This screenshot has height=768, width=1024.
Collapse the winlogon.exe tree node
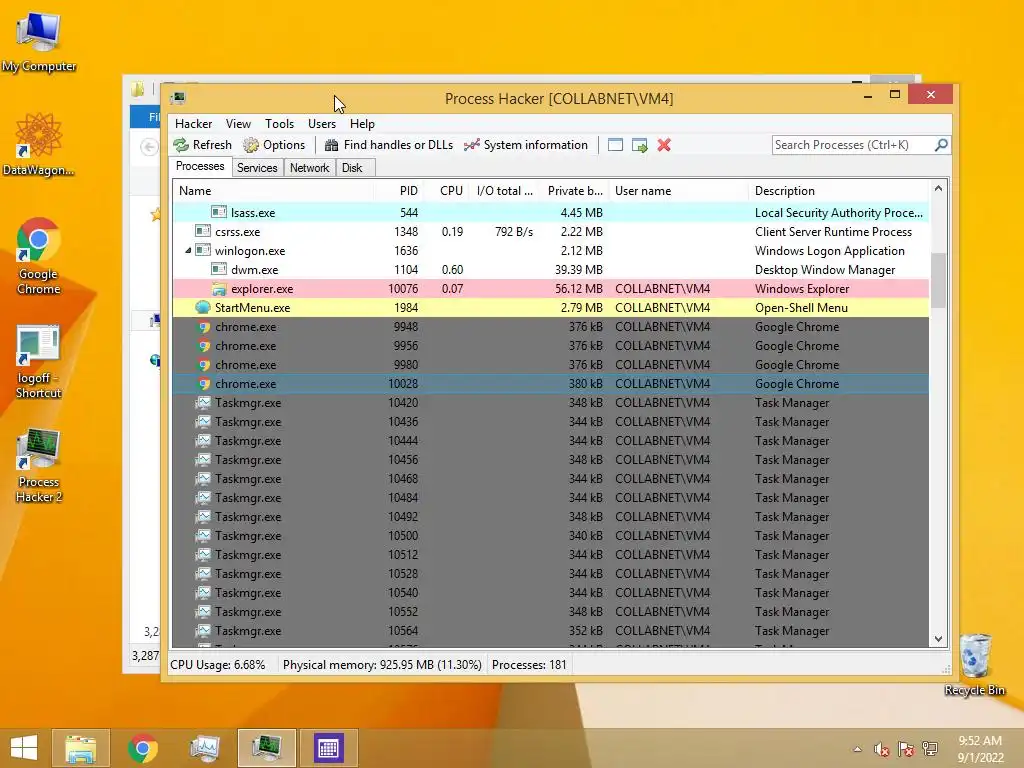click(188, 251)
